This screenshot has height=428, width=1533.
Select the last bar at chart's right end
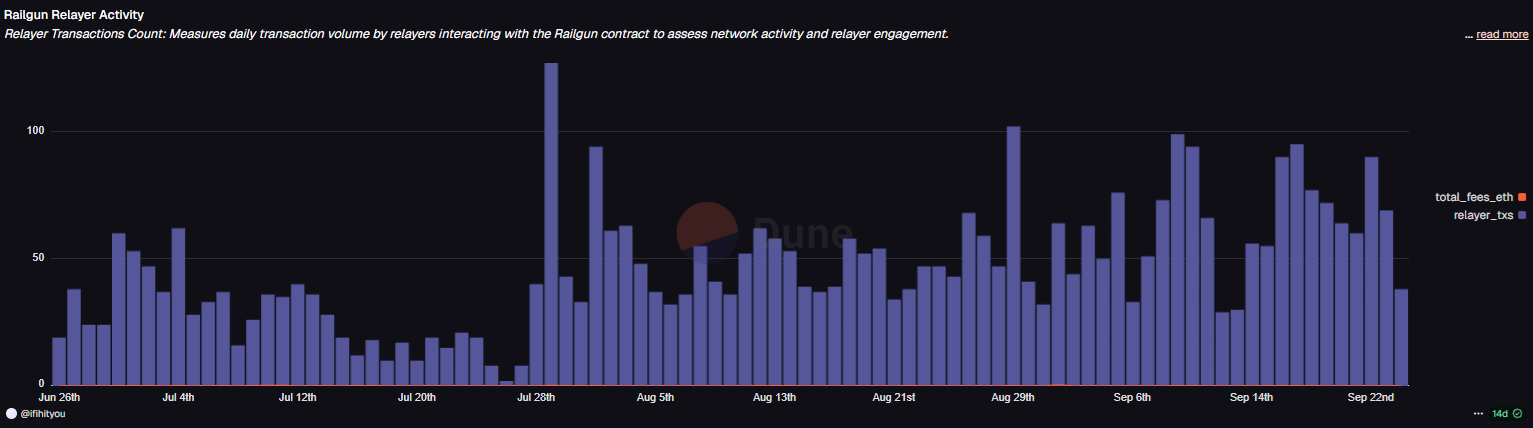pyautogui.click(x=1401, y=337)
